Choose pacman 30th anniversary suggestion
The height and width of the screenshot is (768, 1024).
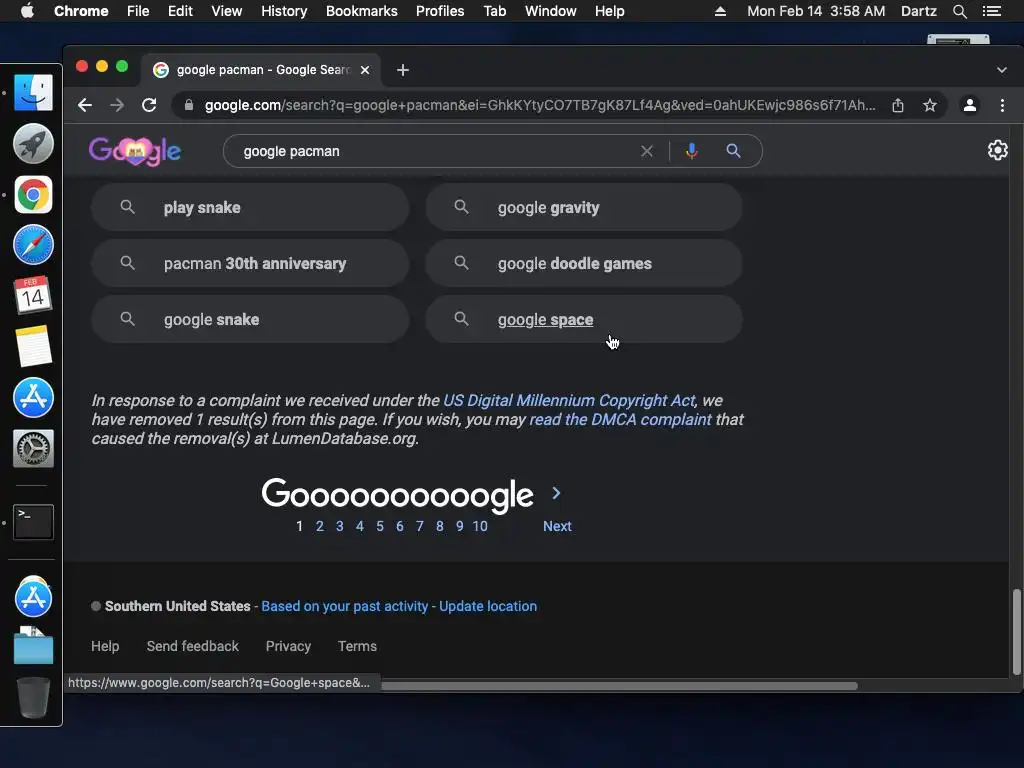[x=250, y=264]
